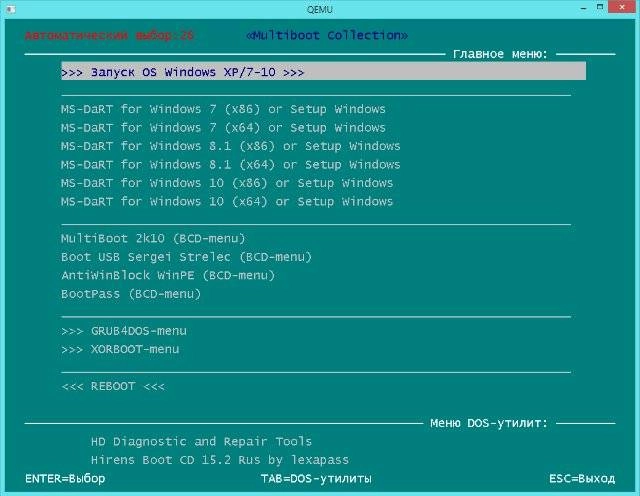Viewport: 640px width, 496px height.
Task: Select HD Diagnostic and Repair Tools
Action: click(201, 441)
